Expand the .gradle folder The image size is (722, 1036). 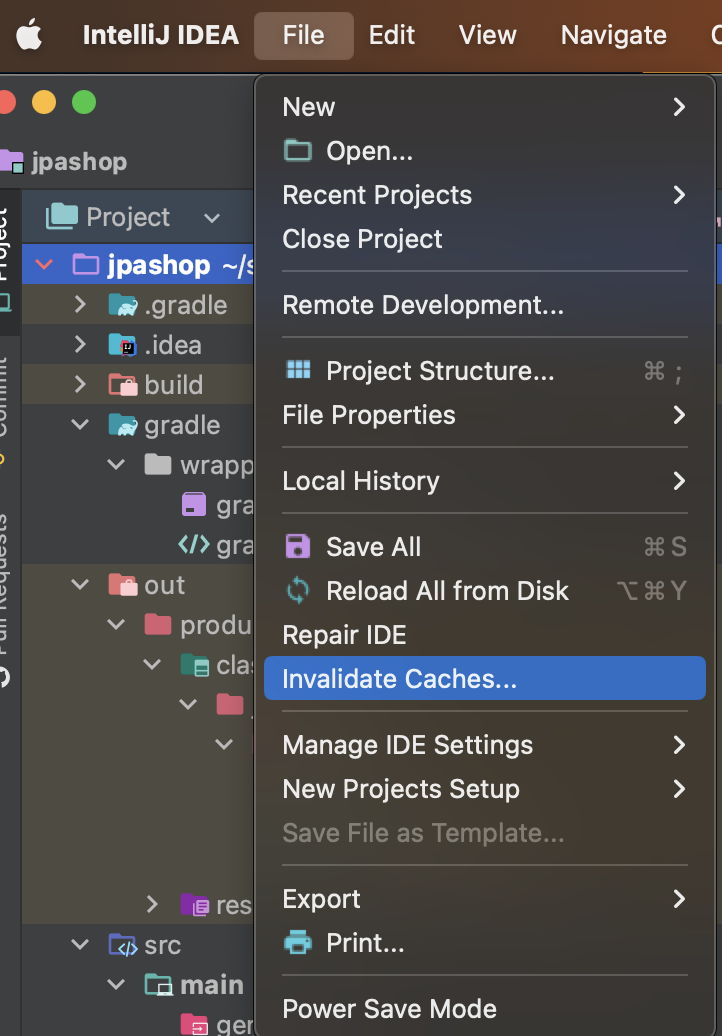coord(80,305)
